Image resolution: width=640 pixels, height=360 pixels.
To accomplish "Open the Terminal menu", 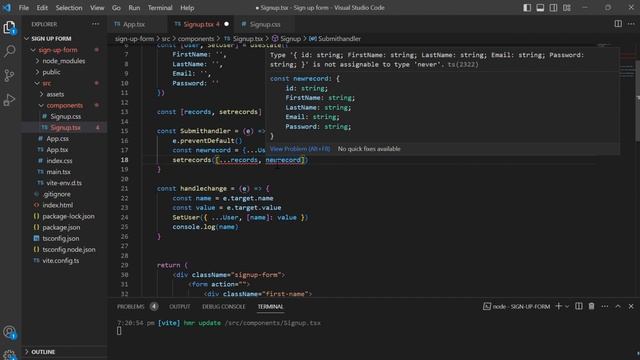I will (x=160, y=8).
